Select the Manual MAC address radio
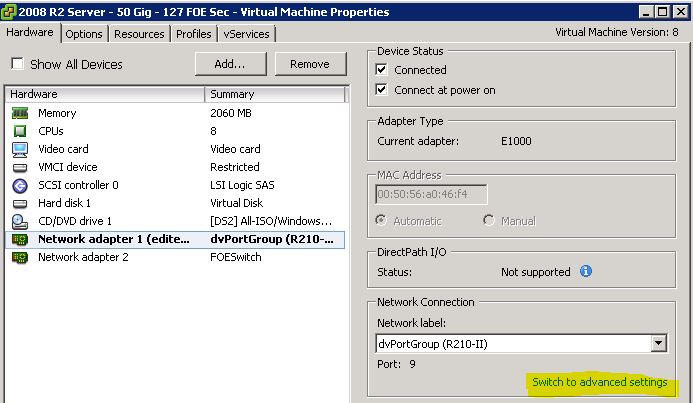Viewport: 693px width, 403px height. [x=488, y=220]
